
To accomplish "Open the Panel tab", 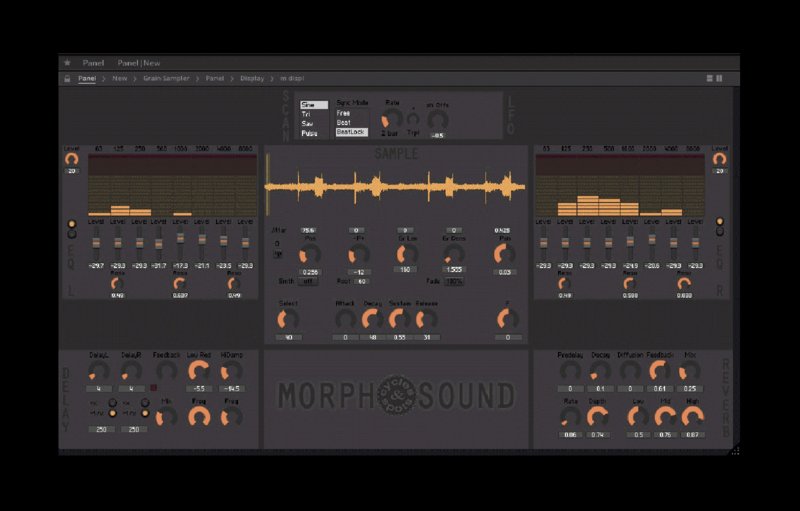I will pyautogui.click(x=93, y=63).
